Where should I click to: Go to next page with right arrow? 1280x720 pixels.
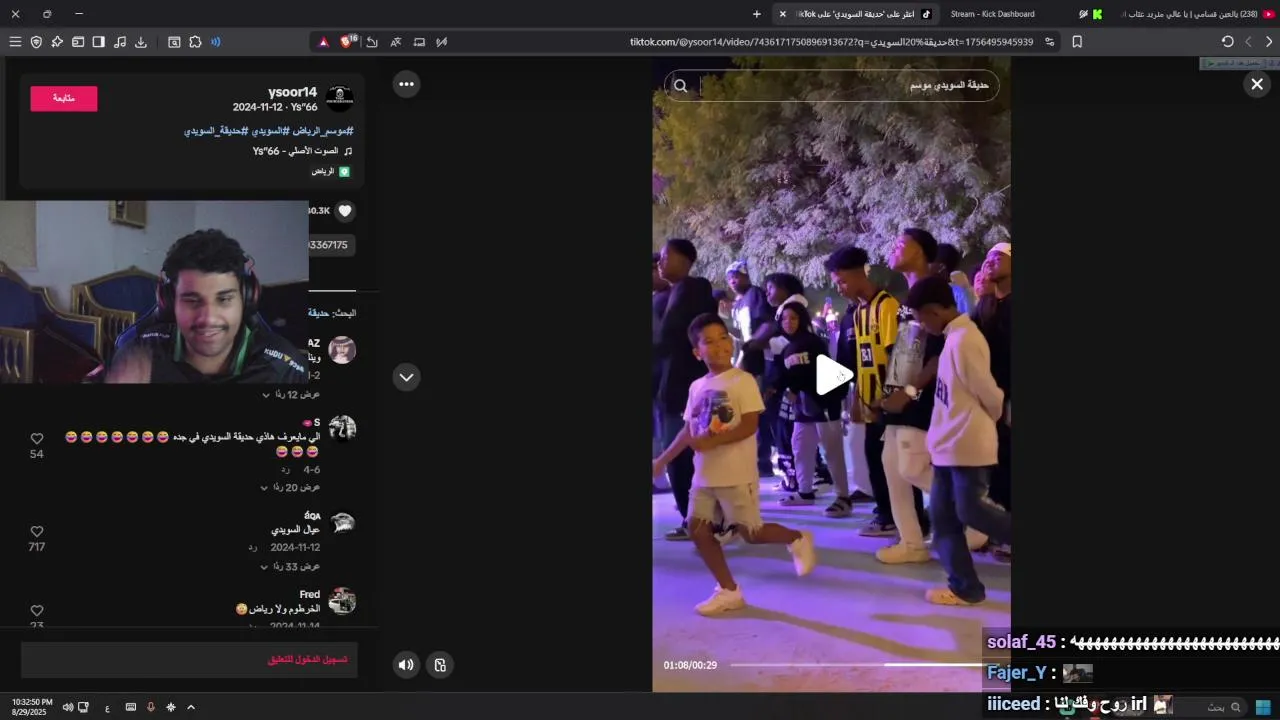tap(1269, 42)
